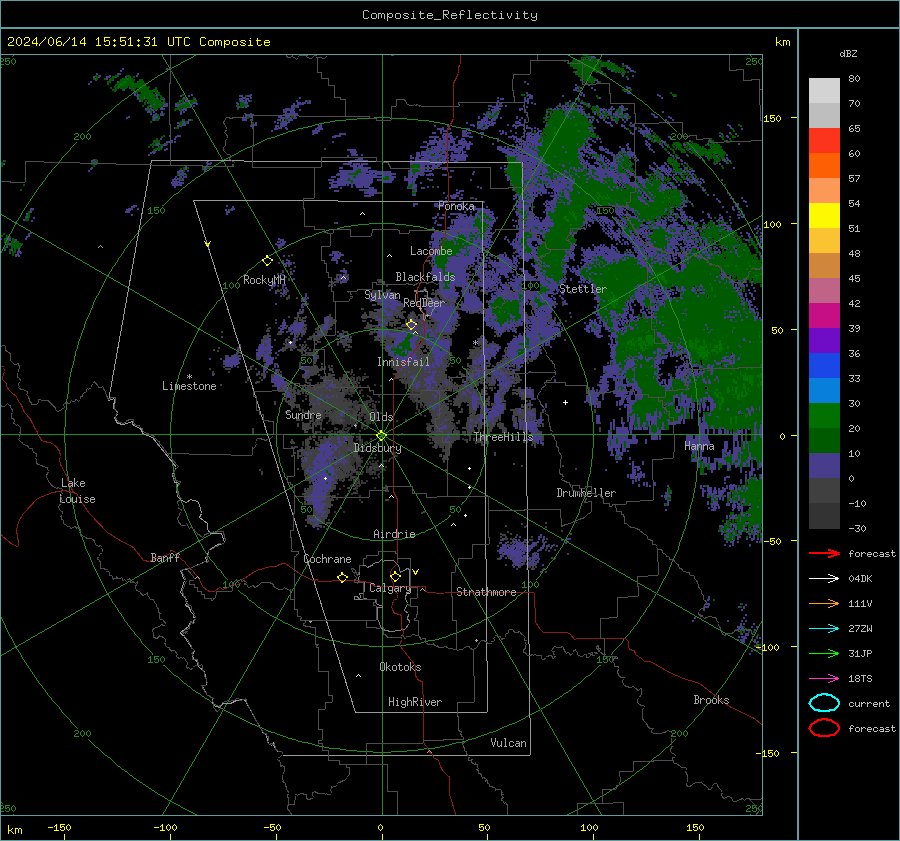Click the Okotoks label on map
900x841 pixels.
pyautogui.click(x=400, y=667)
